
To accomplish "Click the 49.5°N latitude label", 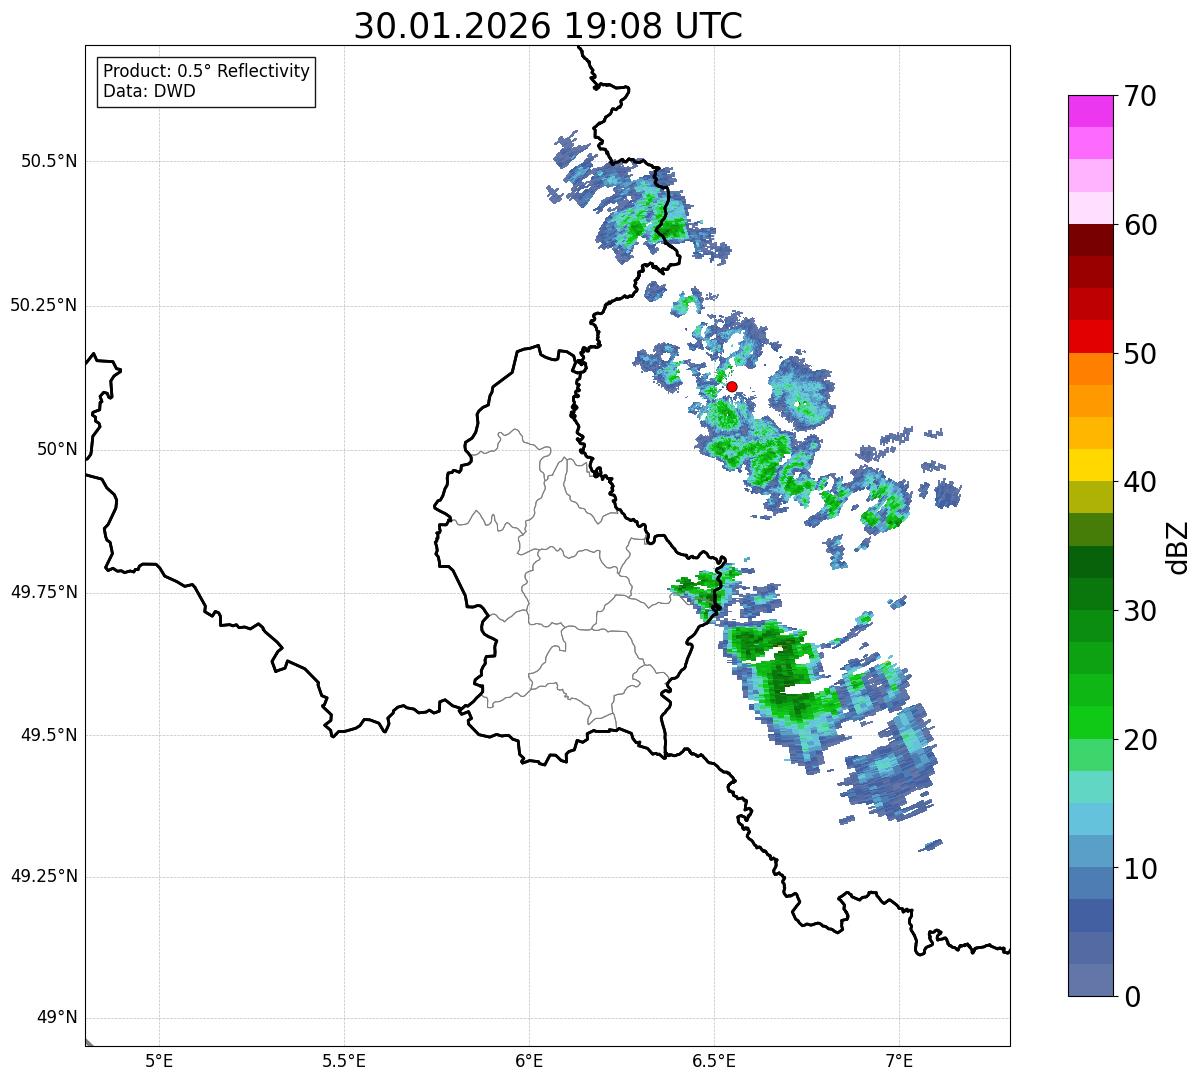I will click(x=49, y=735).
